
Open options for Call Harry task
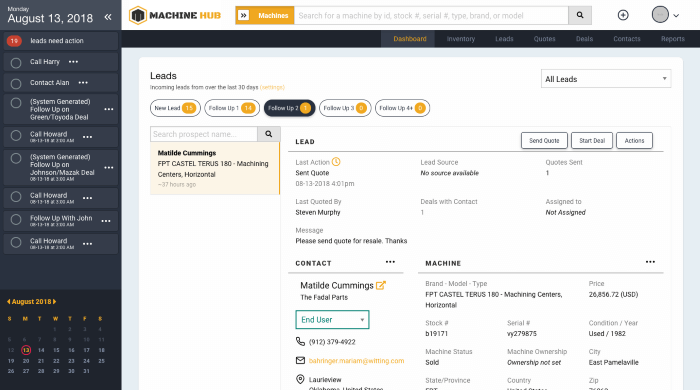click(x=74, y=62)
